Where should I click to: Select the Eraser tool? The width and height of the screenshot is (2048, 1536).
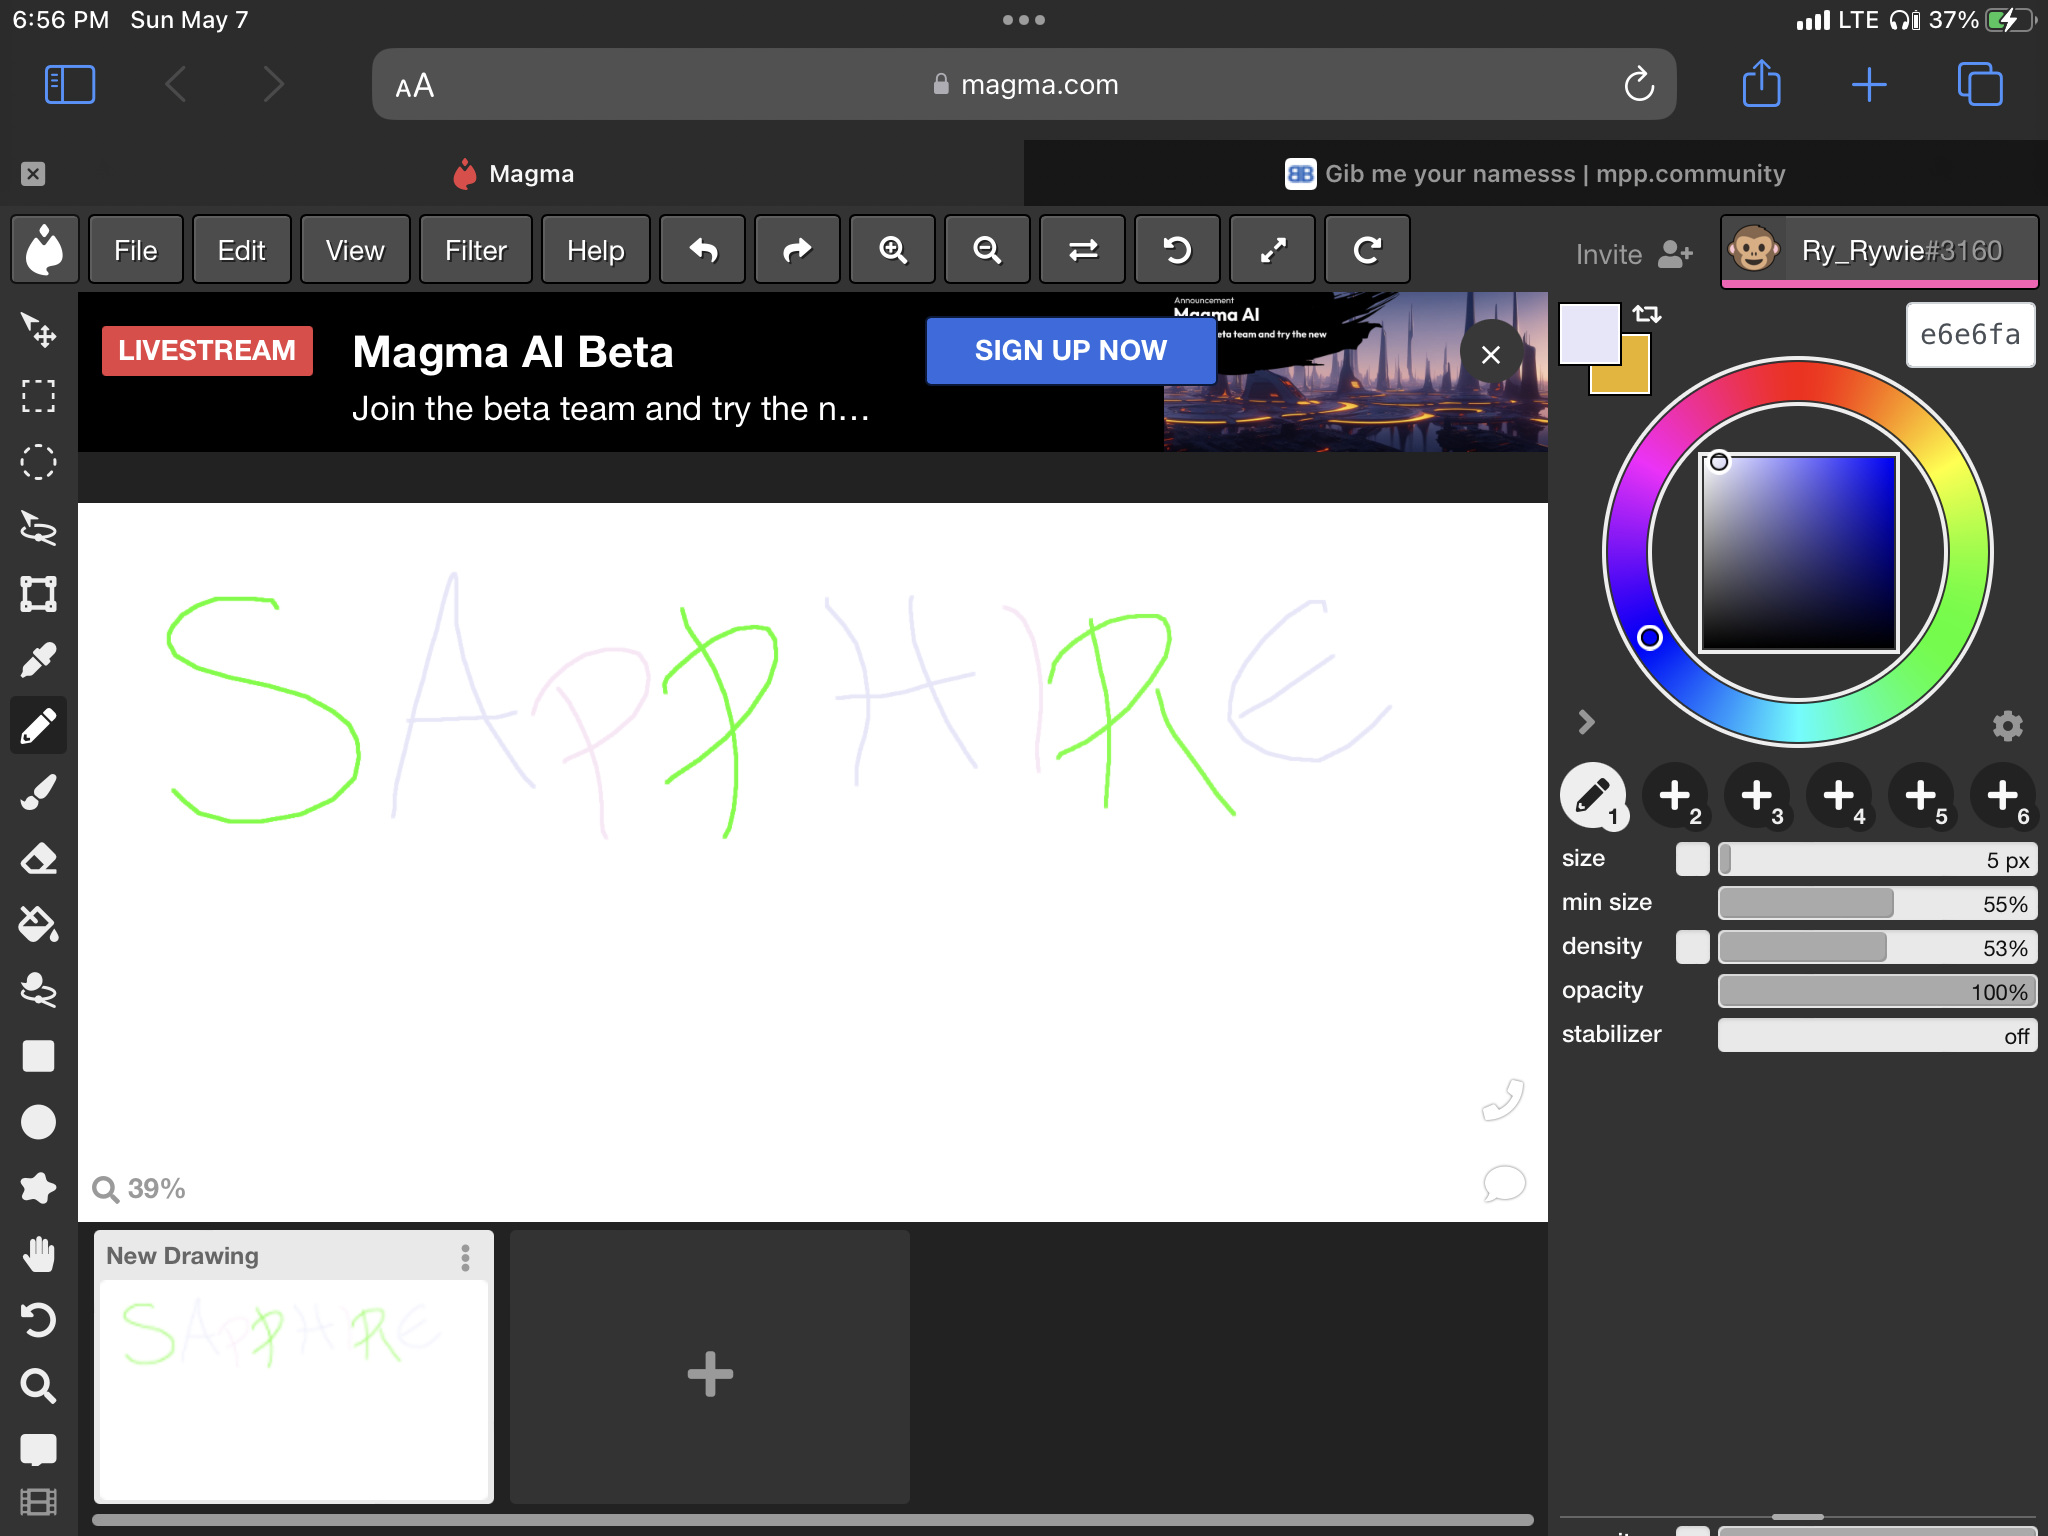pyautogui.click(x=38, y=858)
